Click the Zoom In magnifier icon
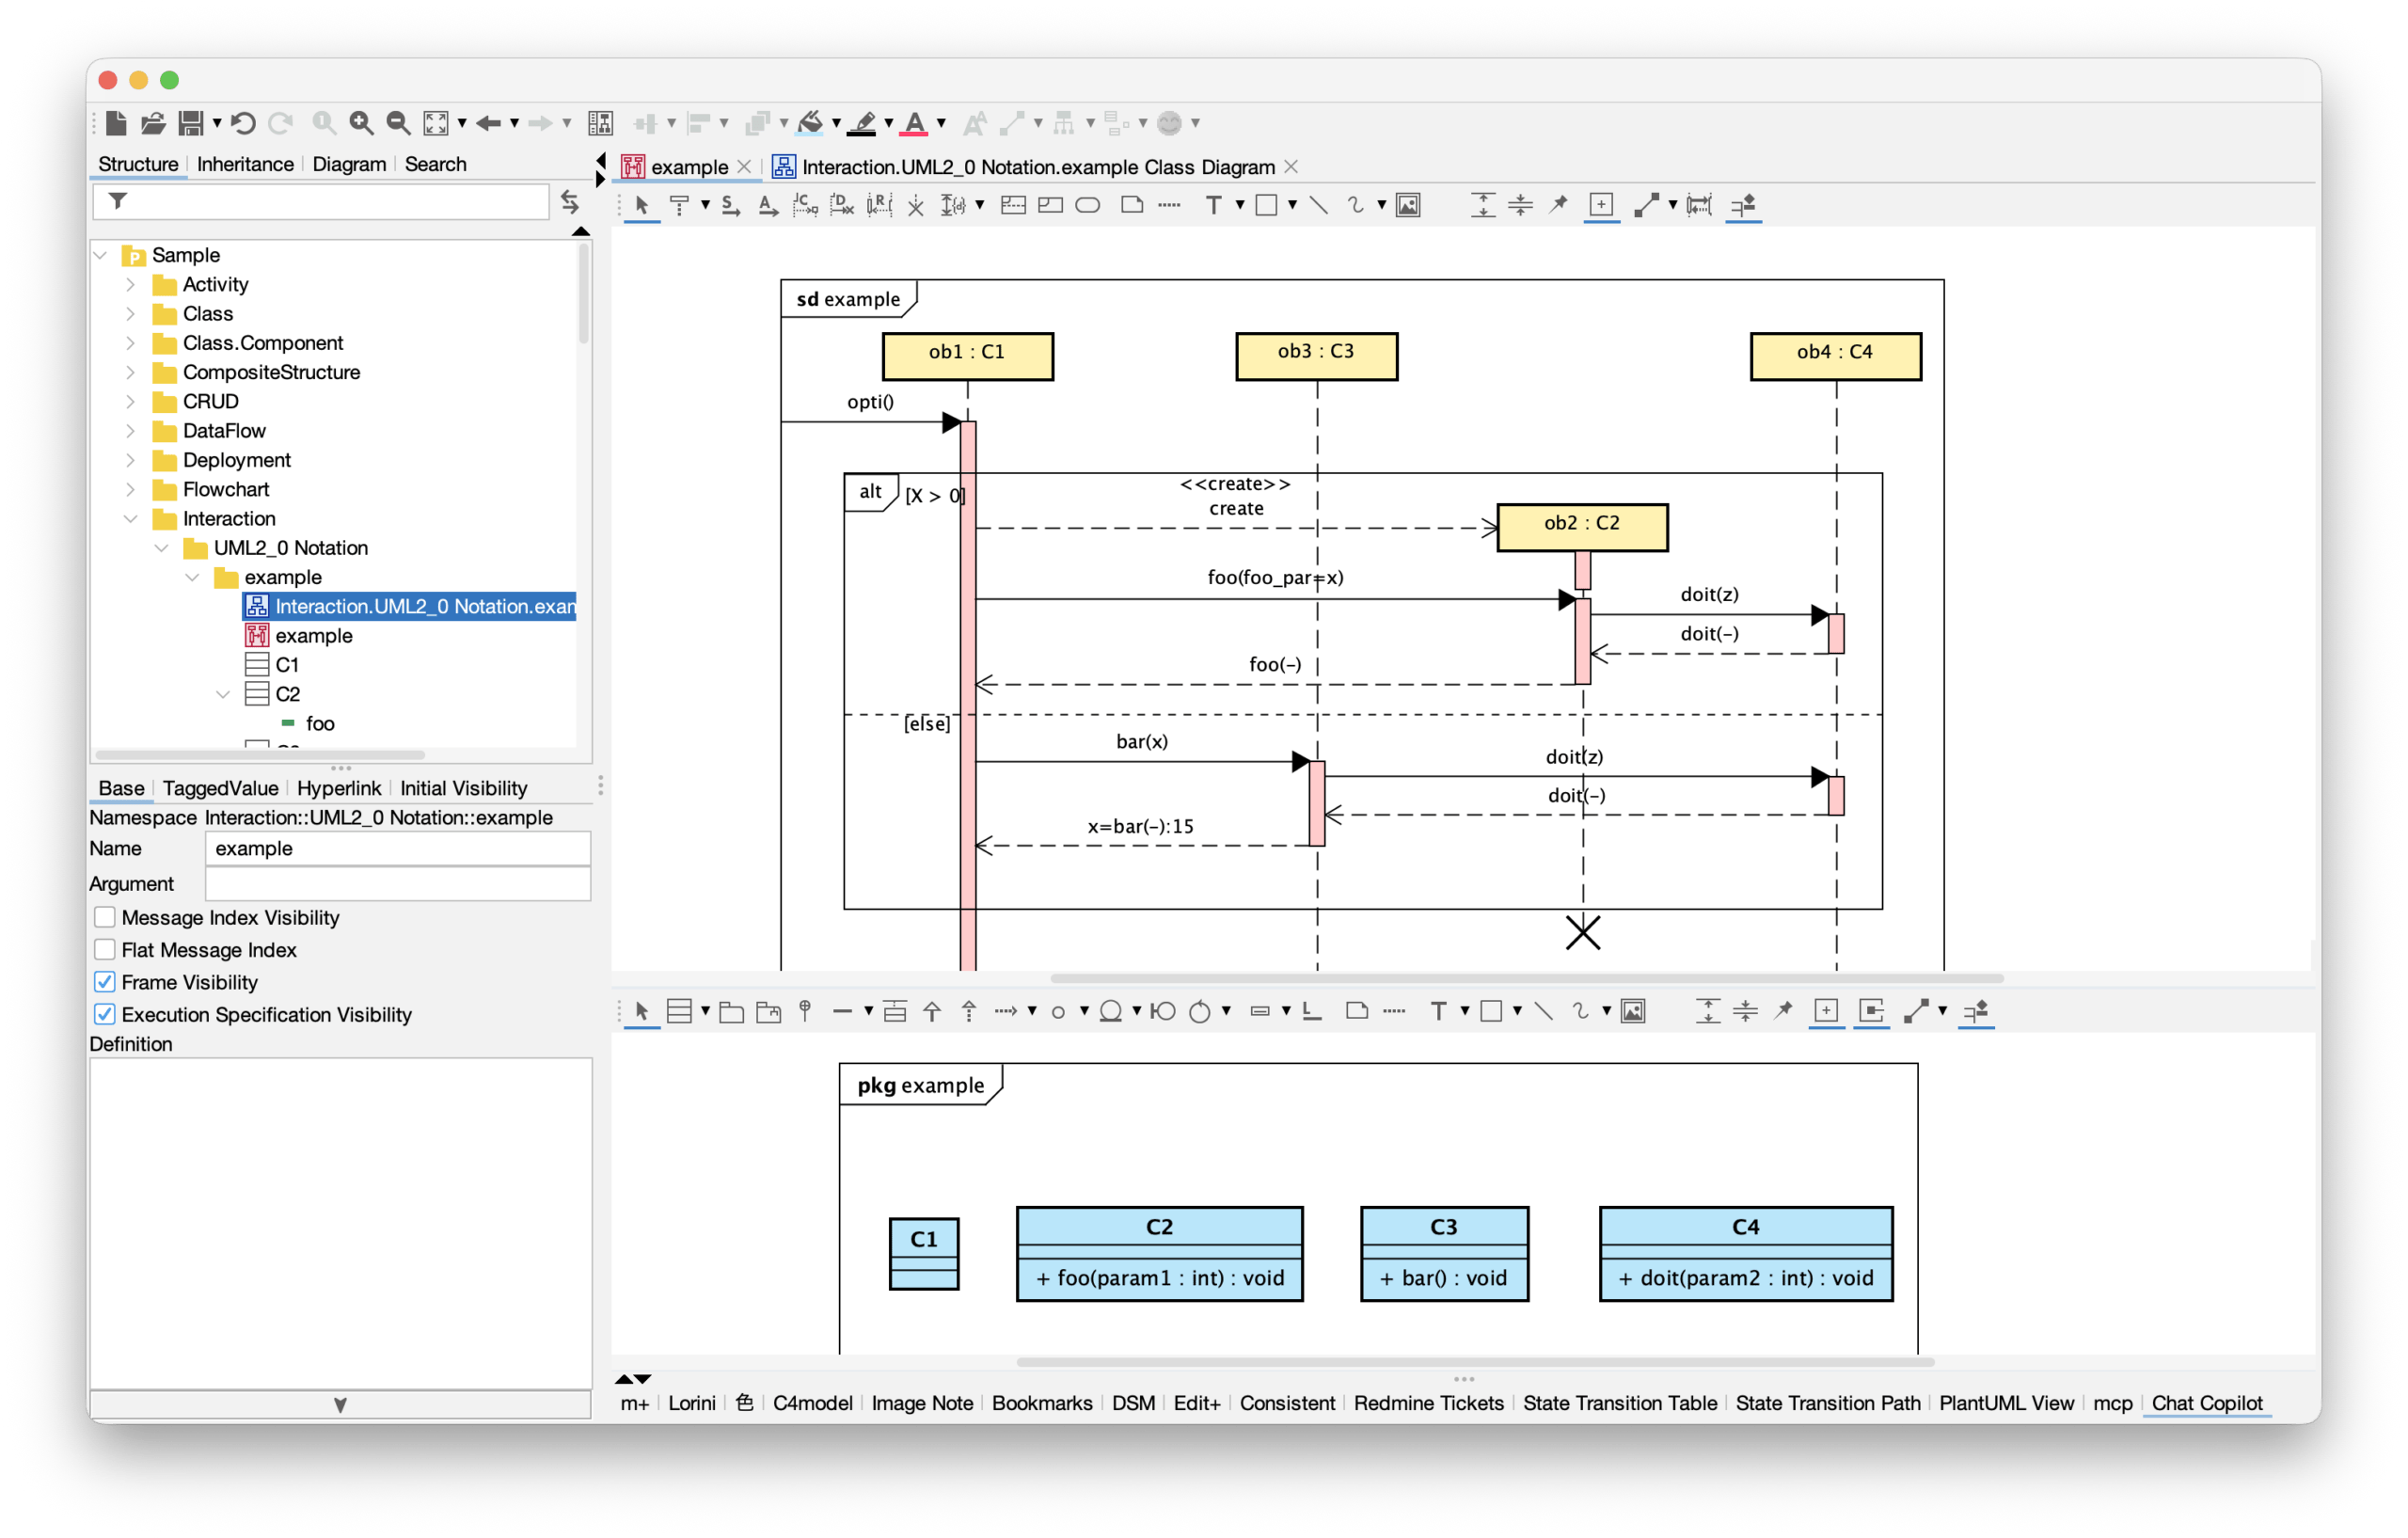 pos(361,122)
